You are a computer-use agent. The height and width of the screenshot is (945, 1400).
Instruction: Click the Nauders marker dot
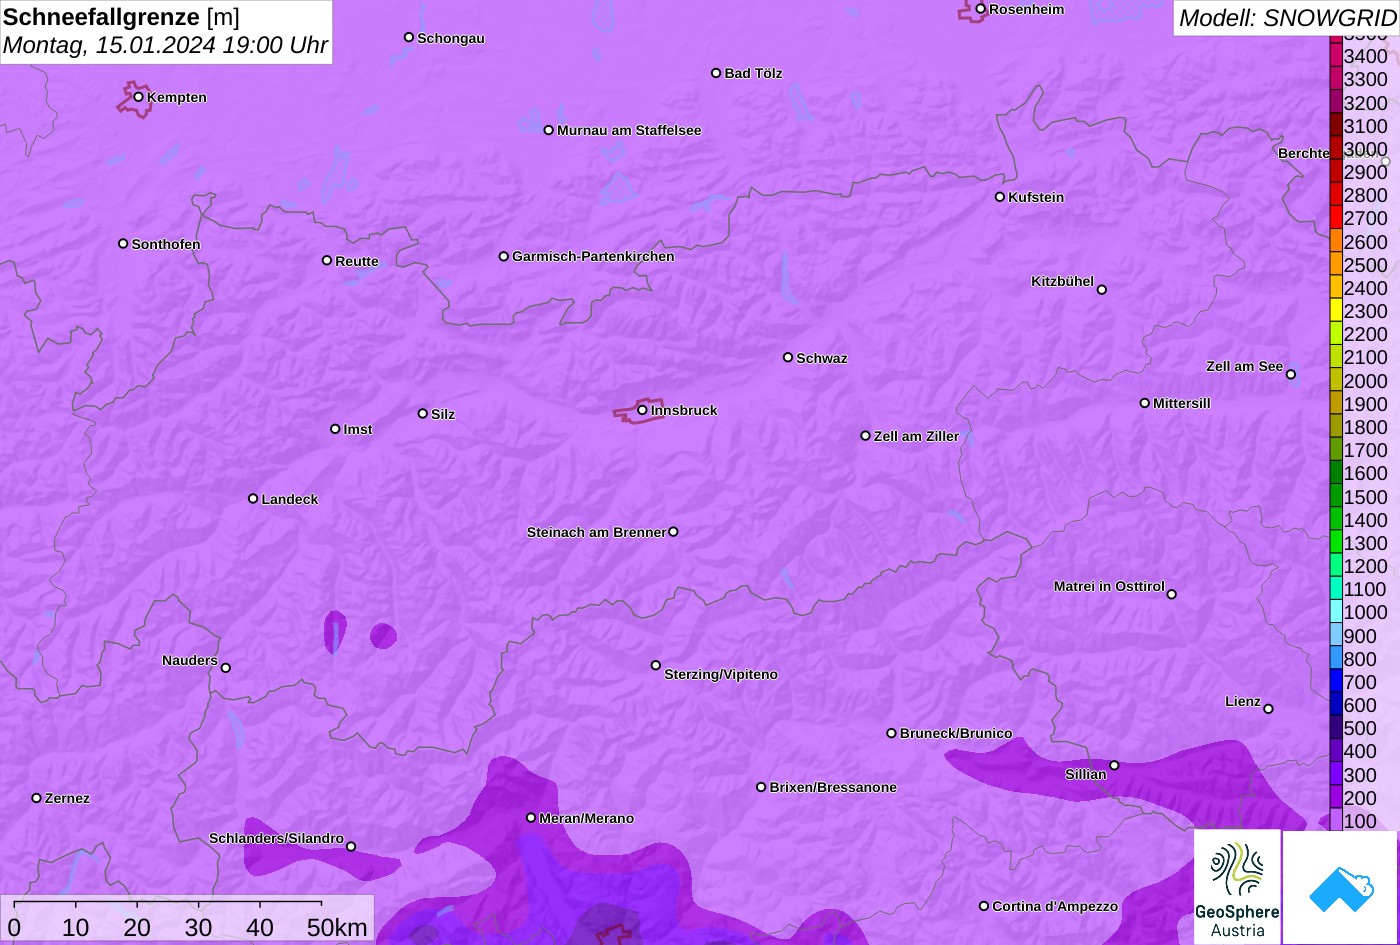tap(226, 668)
